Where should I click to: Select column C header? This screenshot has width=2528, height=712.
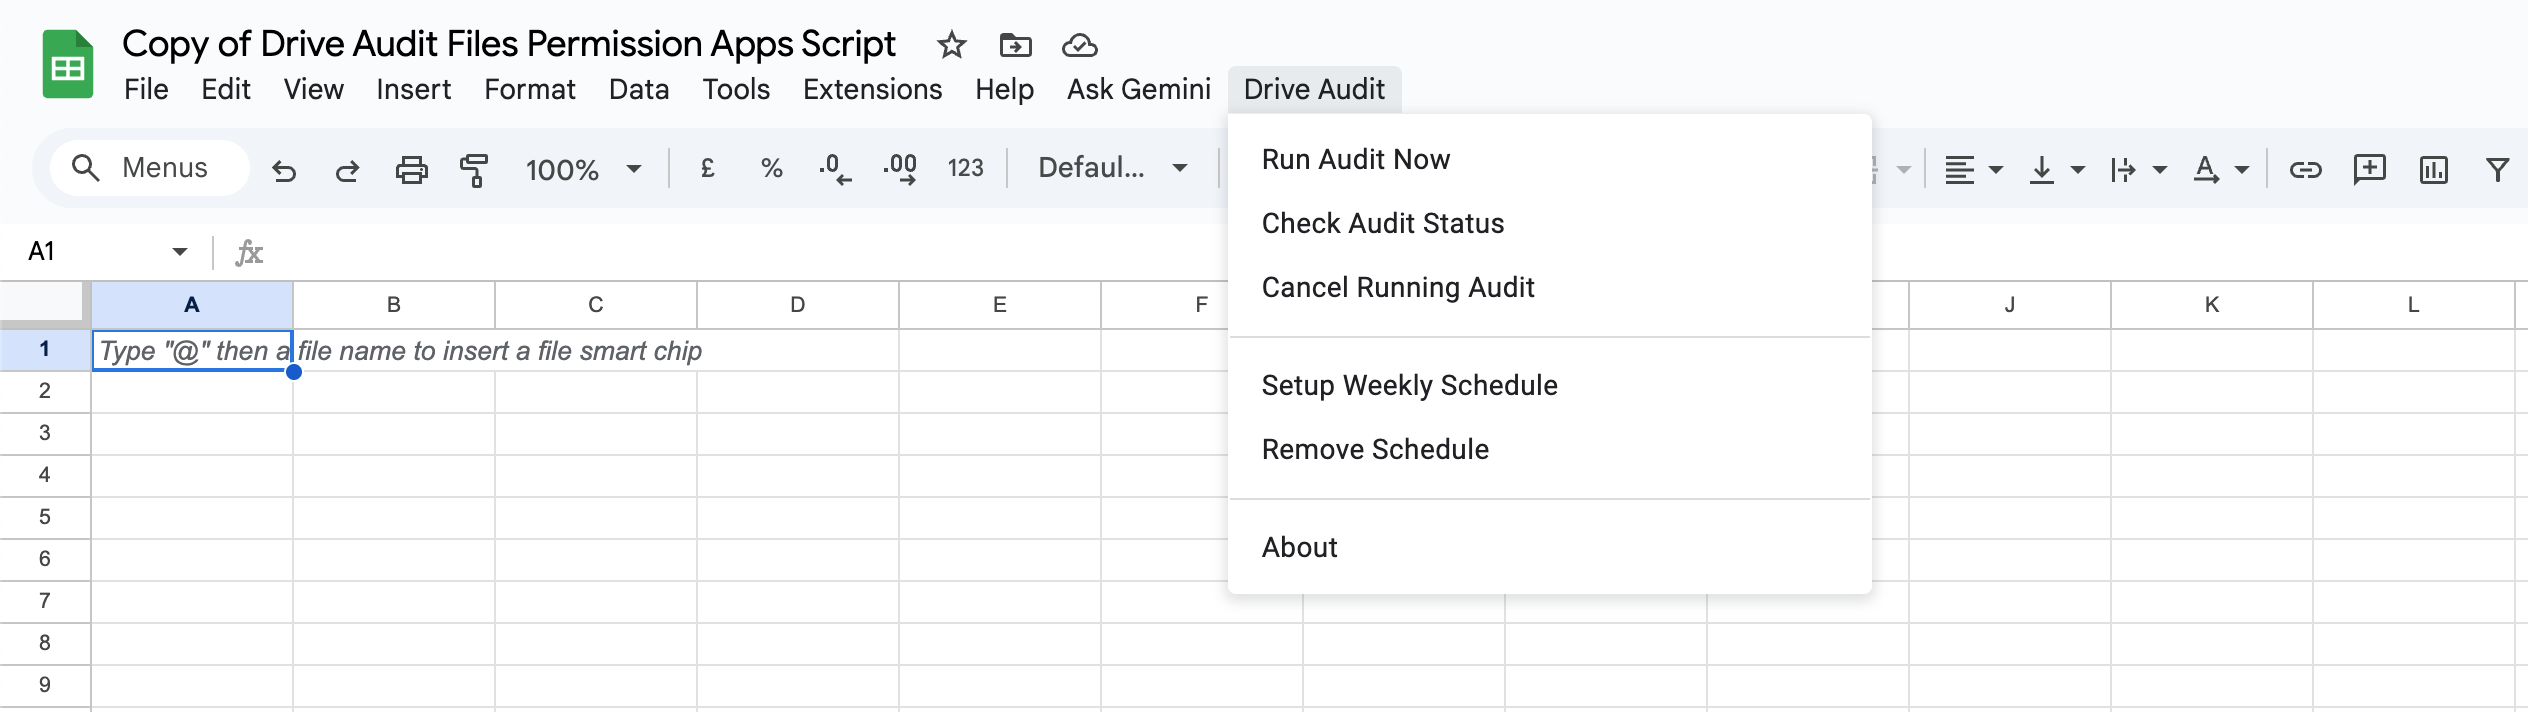pyautogui.click(x=596, y=305)
